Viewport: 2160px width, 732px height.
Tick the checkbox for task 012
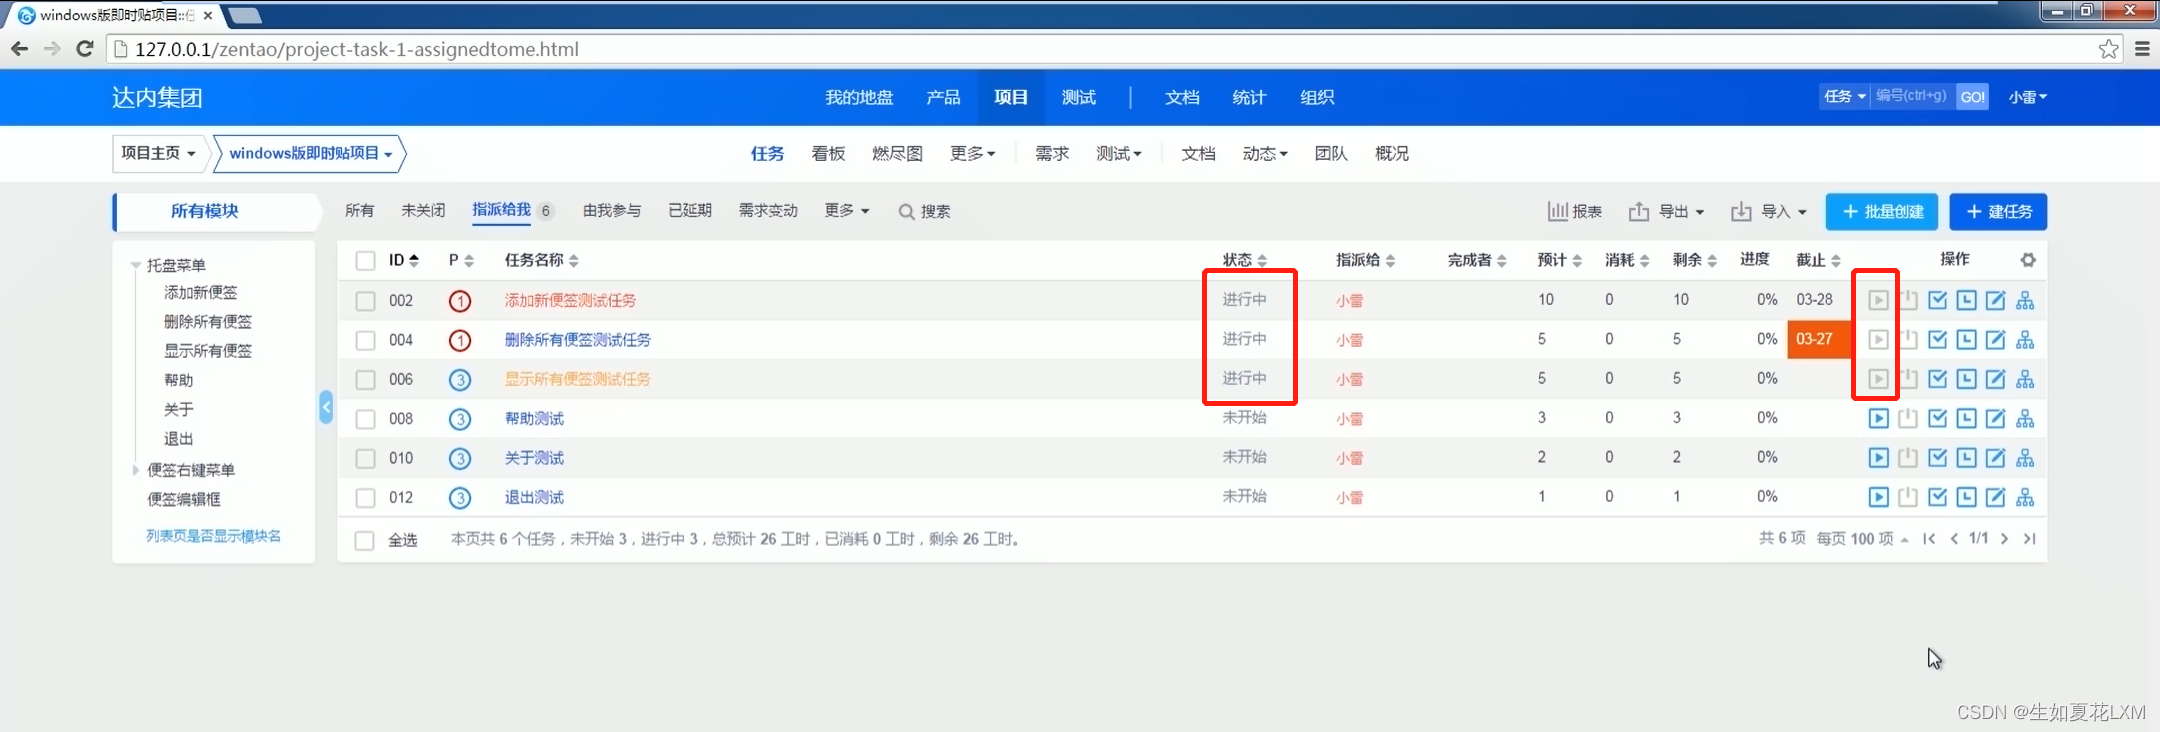click(x=365, y=498)
